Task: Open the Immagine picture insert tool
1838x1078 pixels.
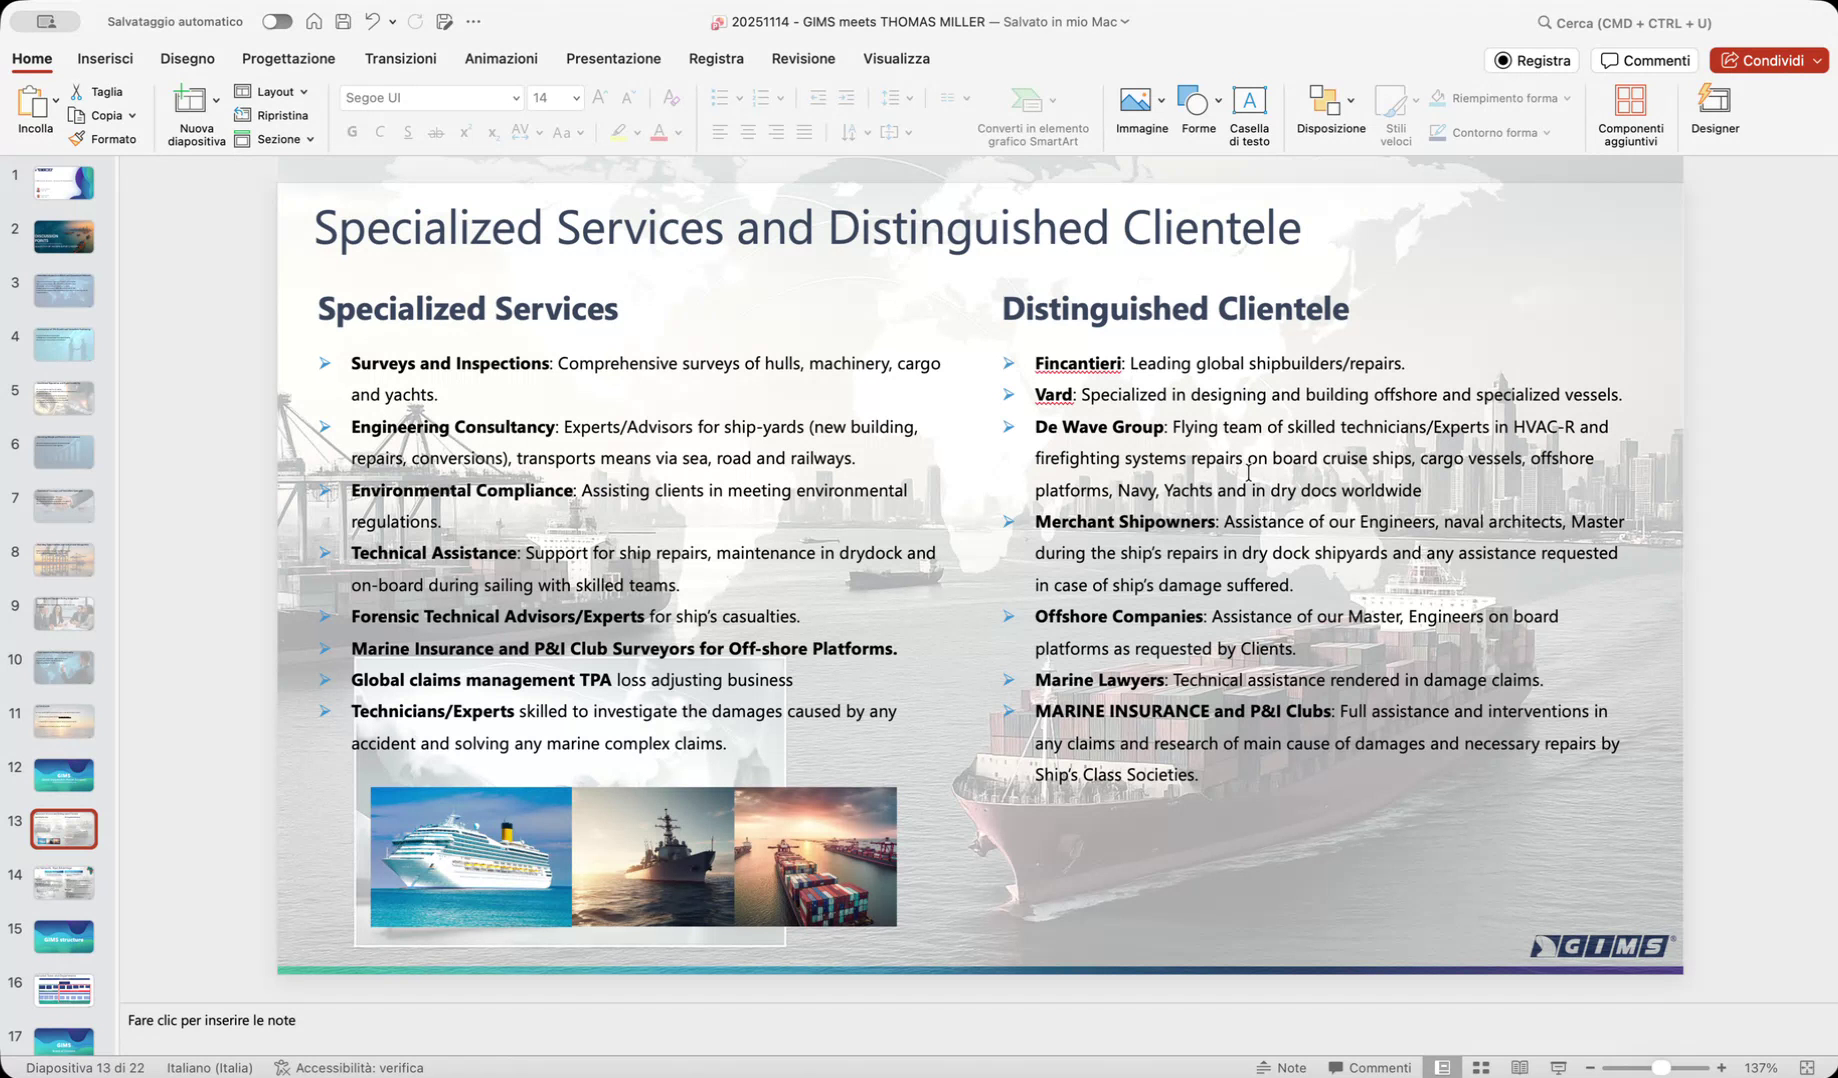Action: [x=1135, y=101]
